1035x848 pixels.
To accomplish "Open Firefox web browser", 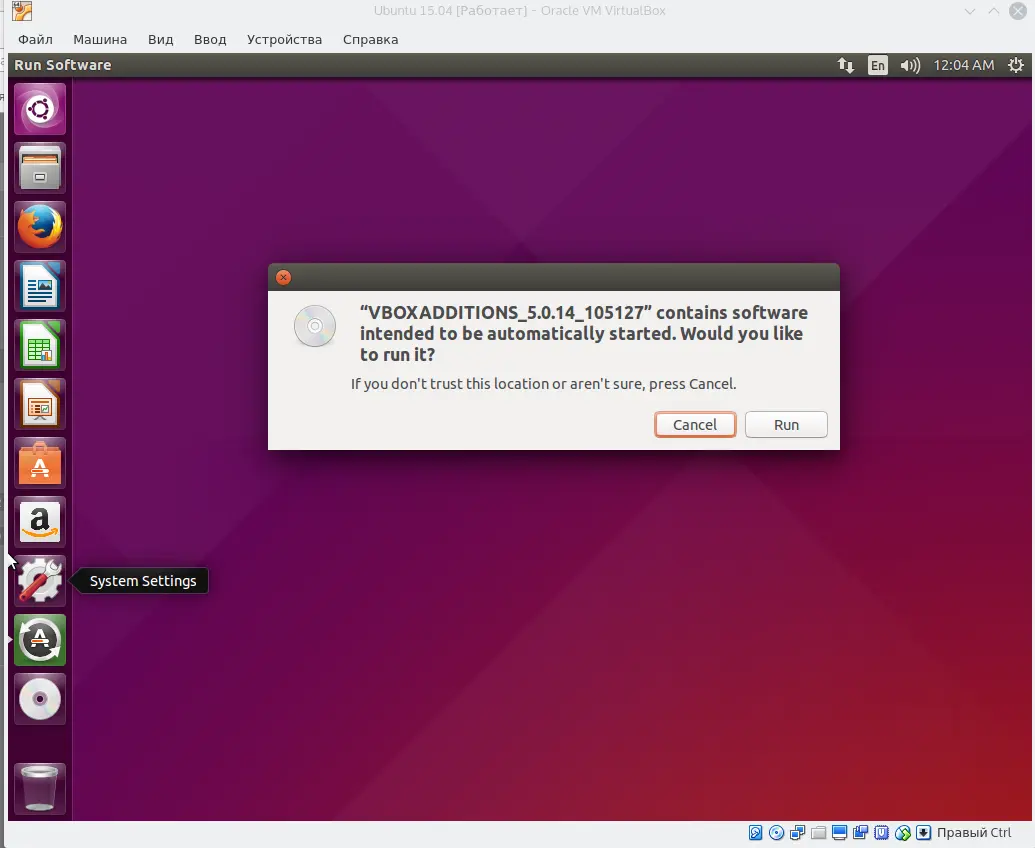I will [x=40, y=227].
